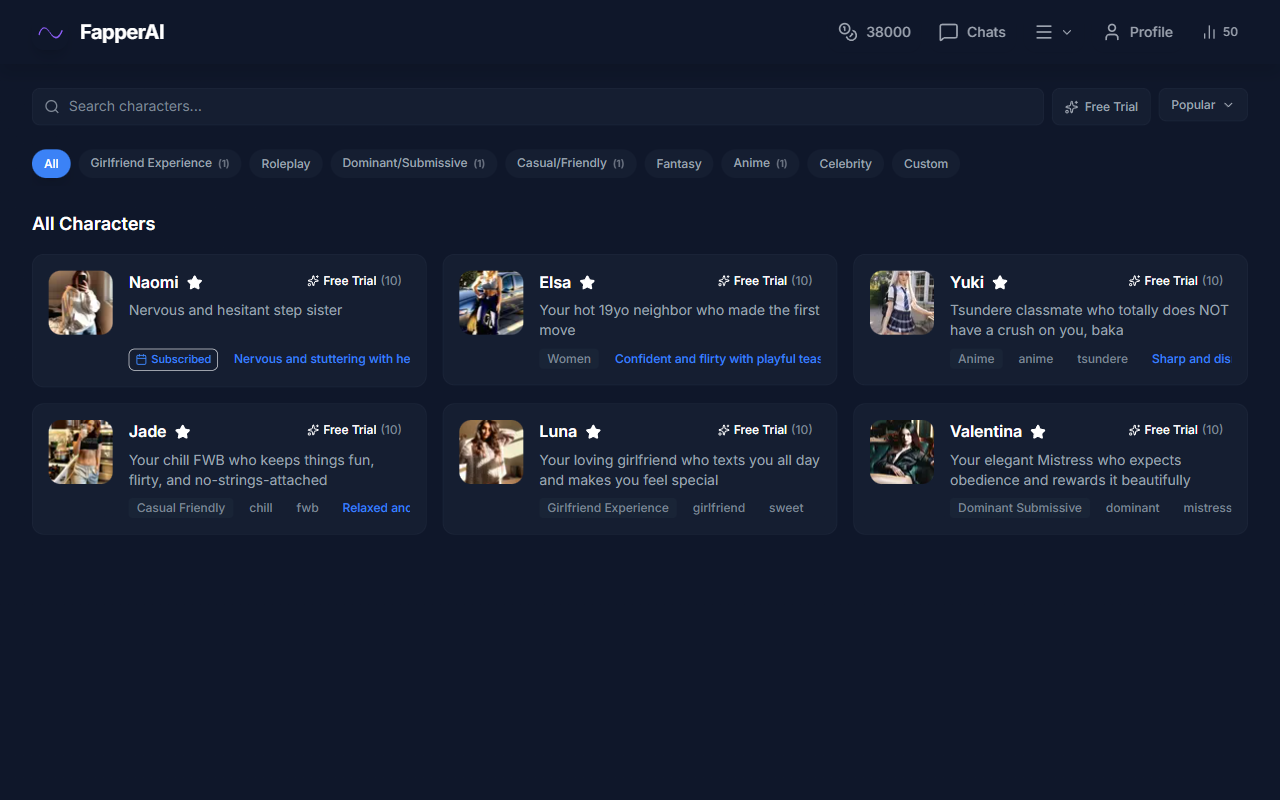This screenshot has height=800, width=1280.
Task: Open Chats via the chat bubble icon
Action: (x=948, y=31)
